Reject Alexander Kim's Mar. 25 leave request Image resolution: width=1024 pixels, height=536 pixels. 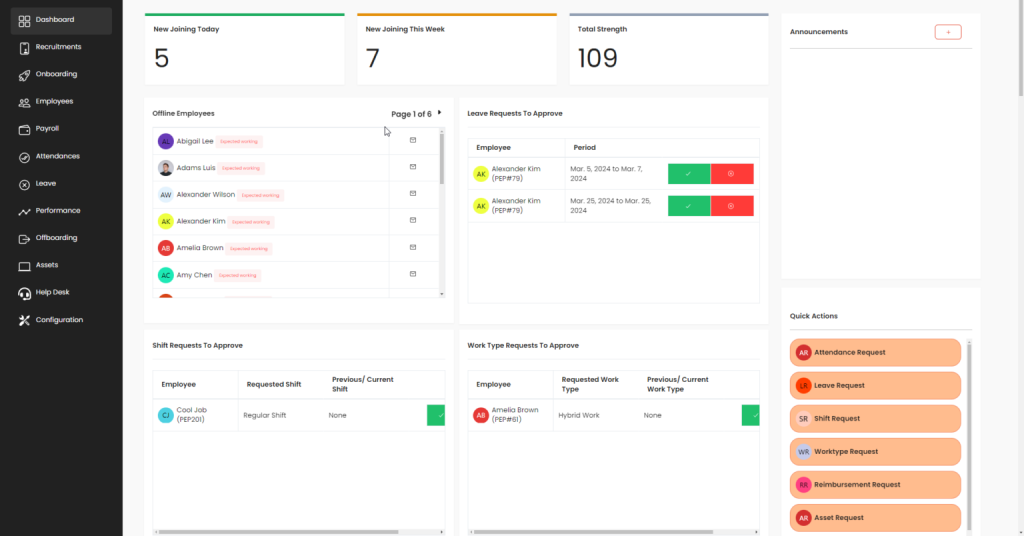732,206
